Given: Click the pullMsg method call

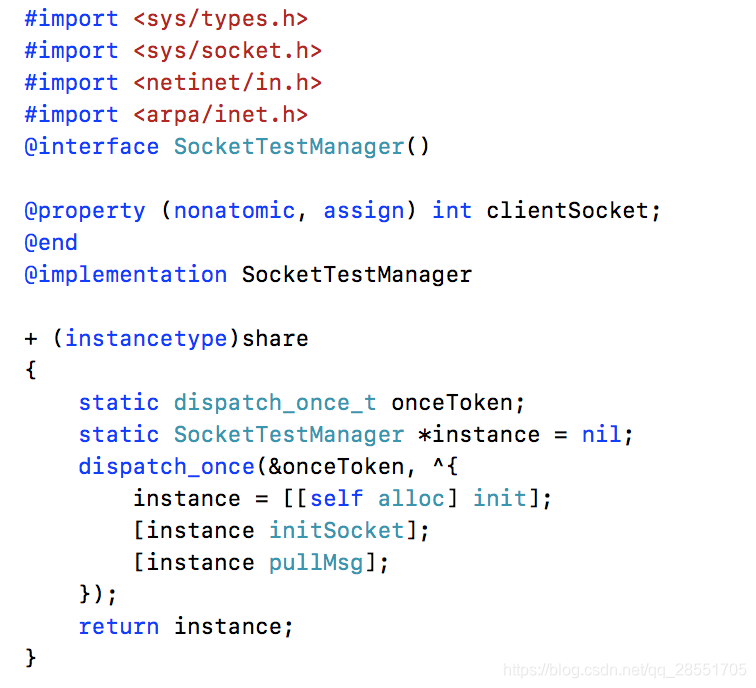Looking at the screenshot, I should point(316,563).
